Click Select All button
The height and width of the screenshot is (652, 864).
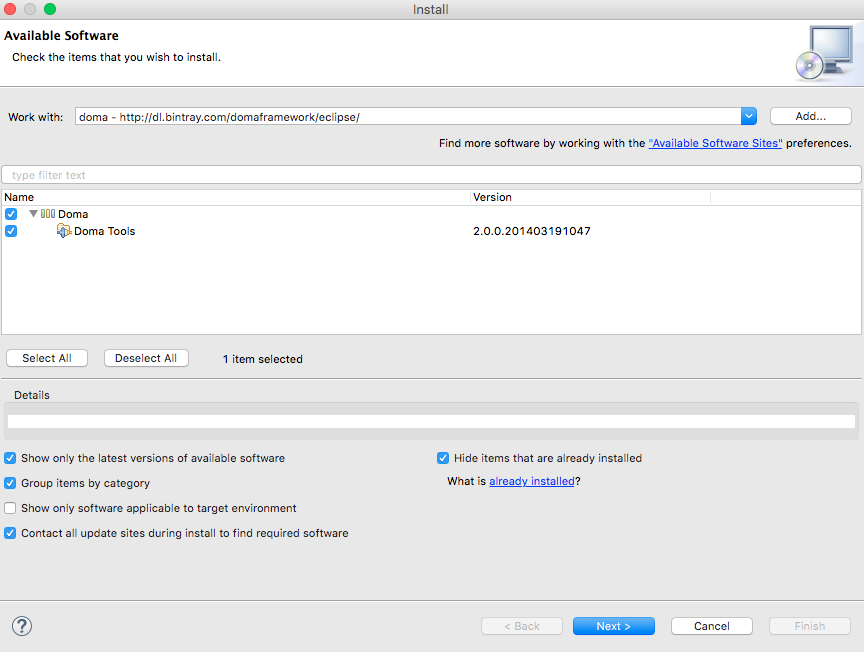pyautogui.click(x=47, y=358)
